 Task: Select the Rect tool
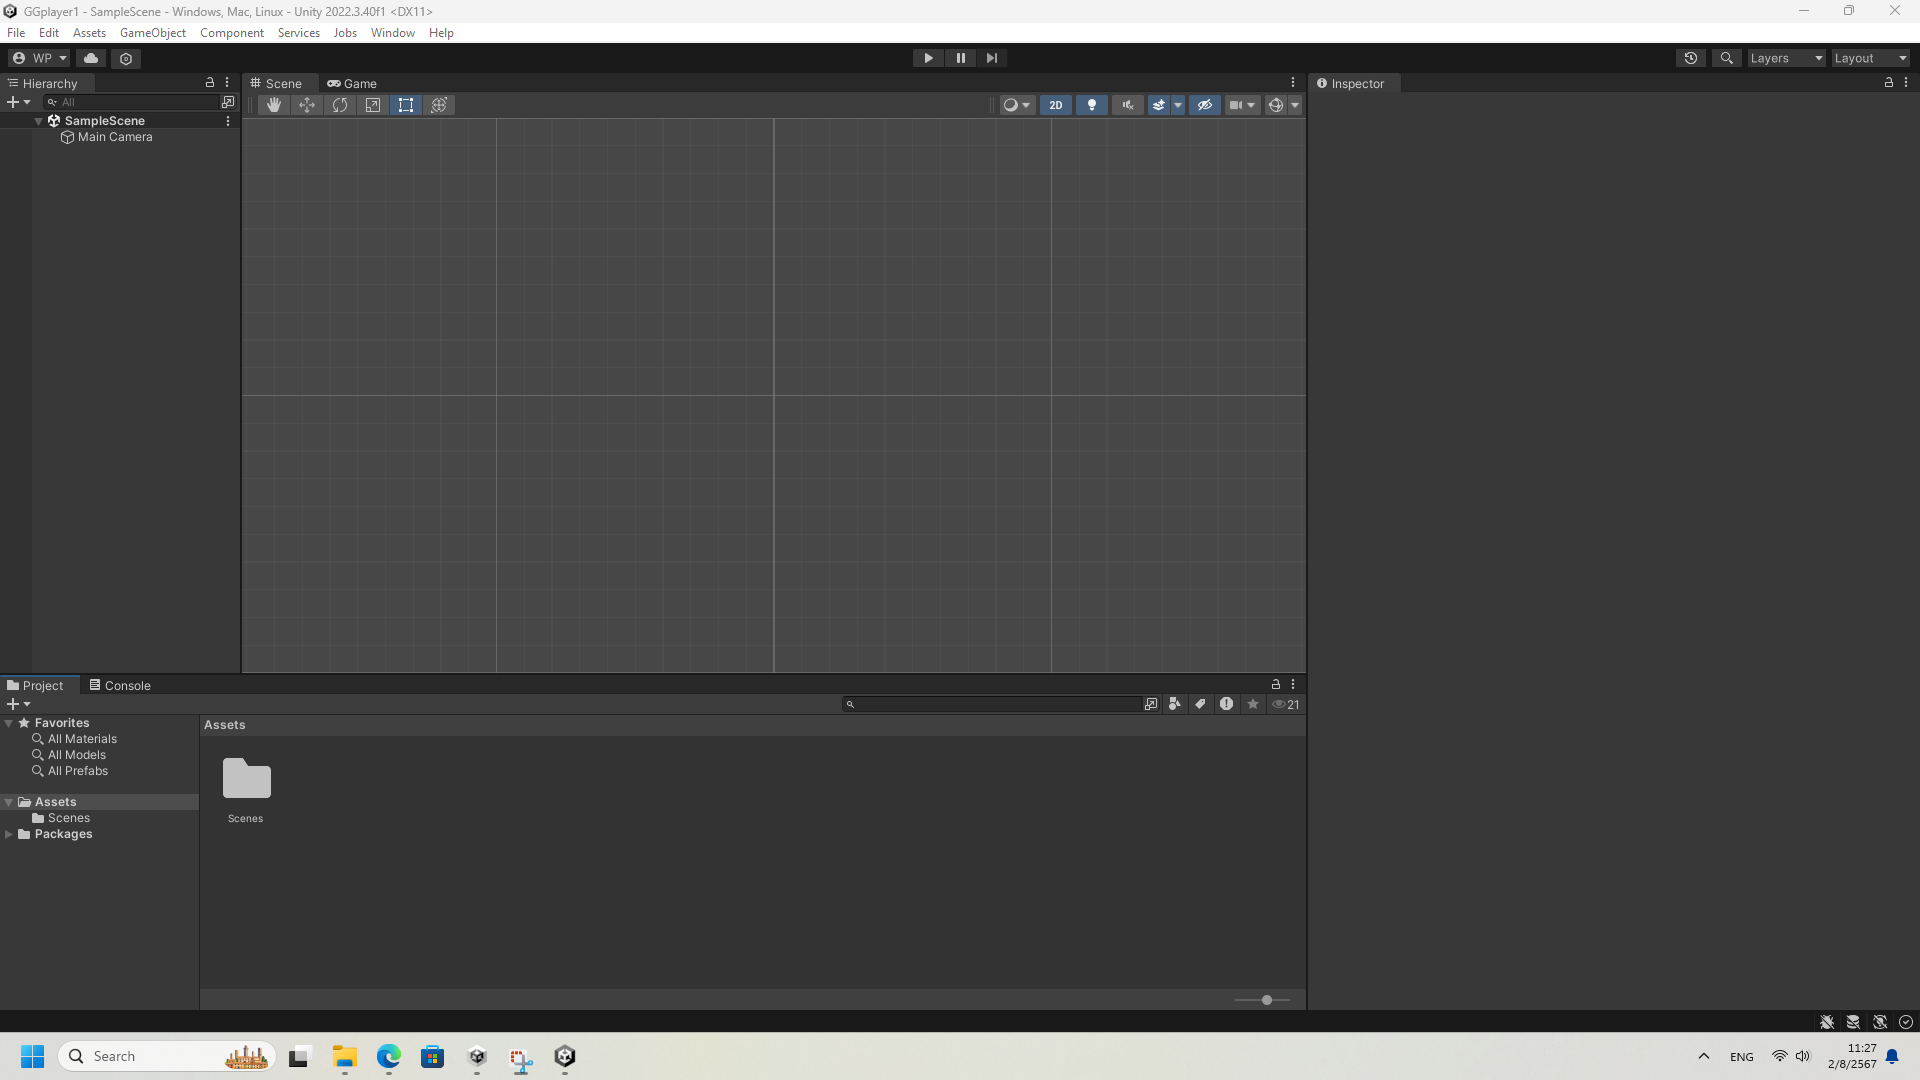406,105
